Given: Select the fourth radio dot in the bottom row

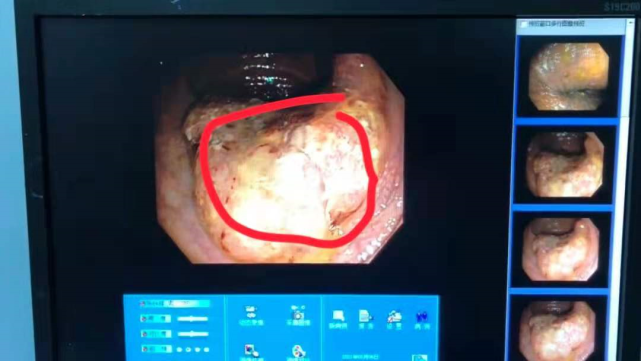Looking at the screenshot, I should coord(206,350).
